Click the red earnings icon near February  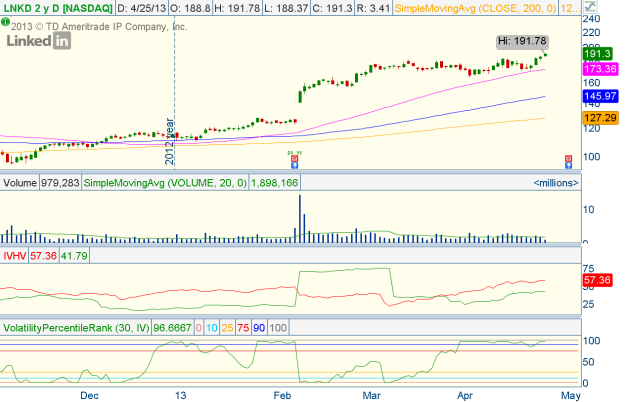click(x=294, y=158)
